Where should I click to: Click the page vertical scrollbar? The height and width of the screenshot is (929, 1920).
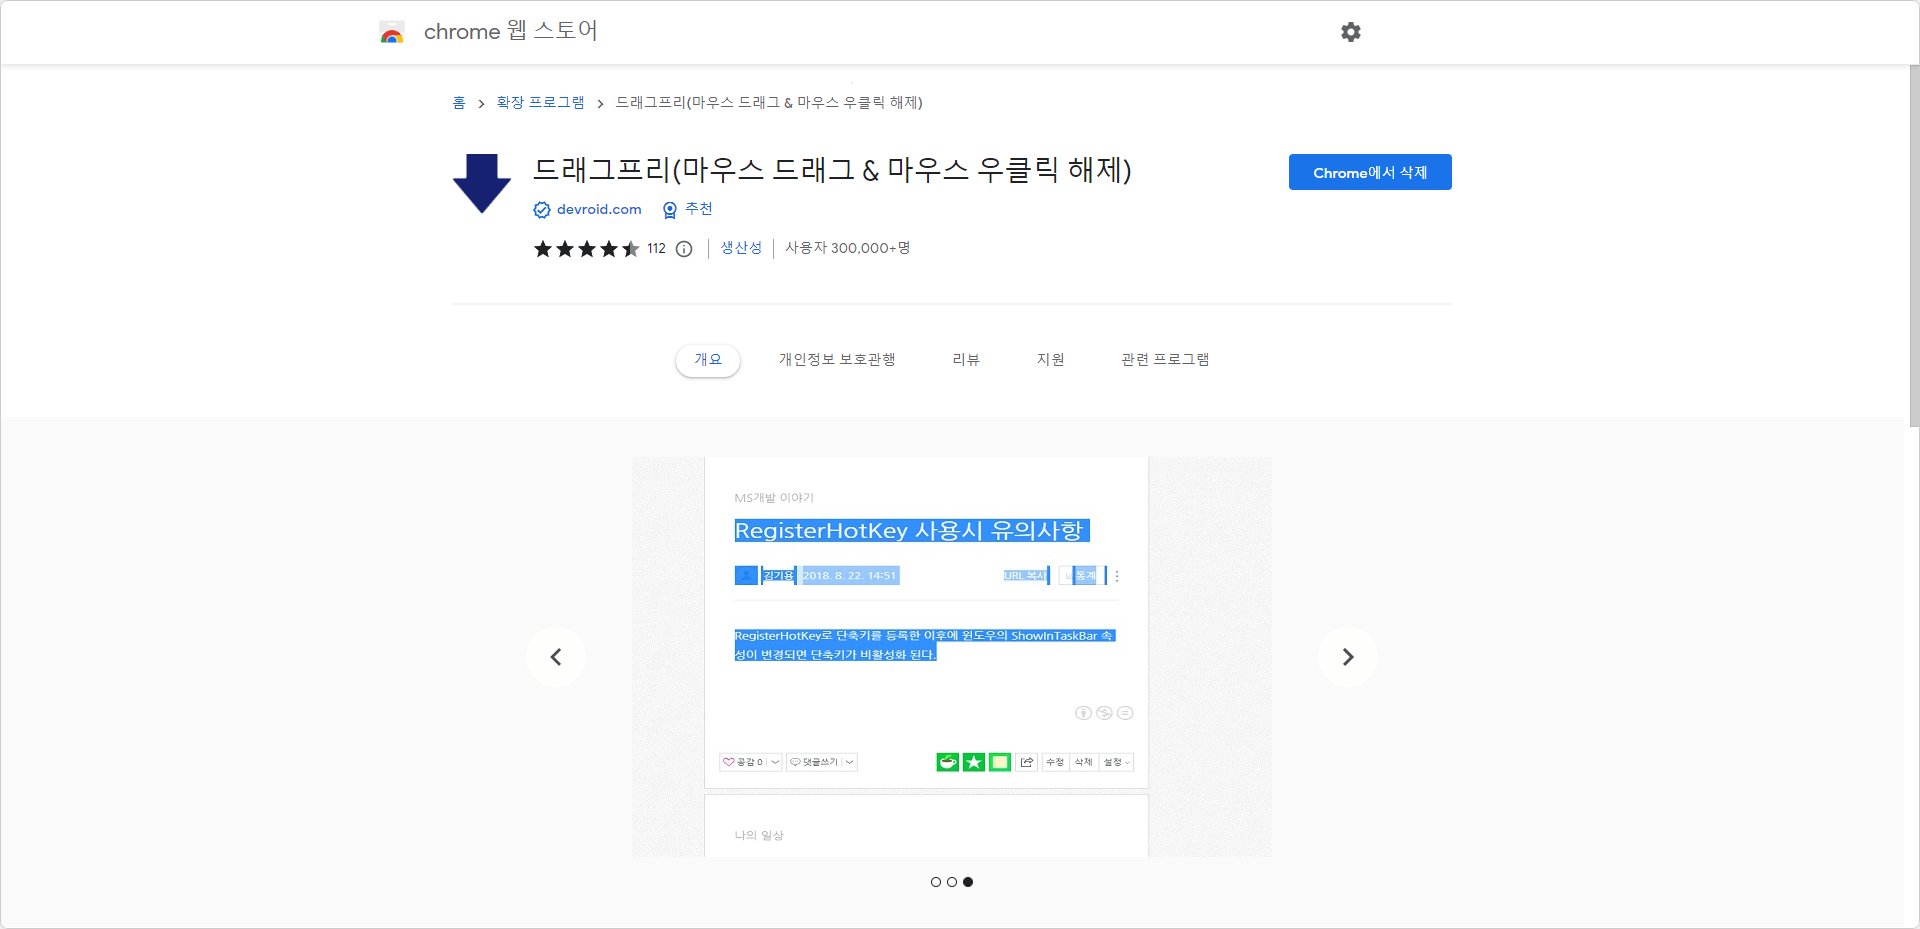[x=1914, y=247]
